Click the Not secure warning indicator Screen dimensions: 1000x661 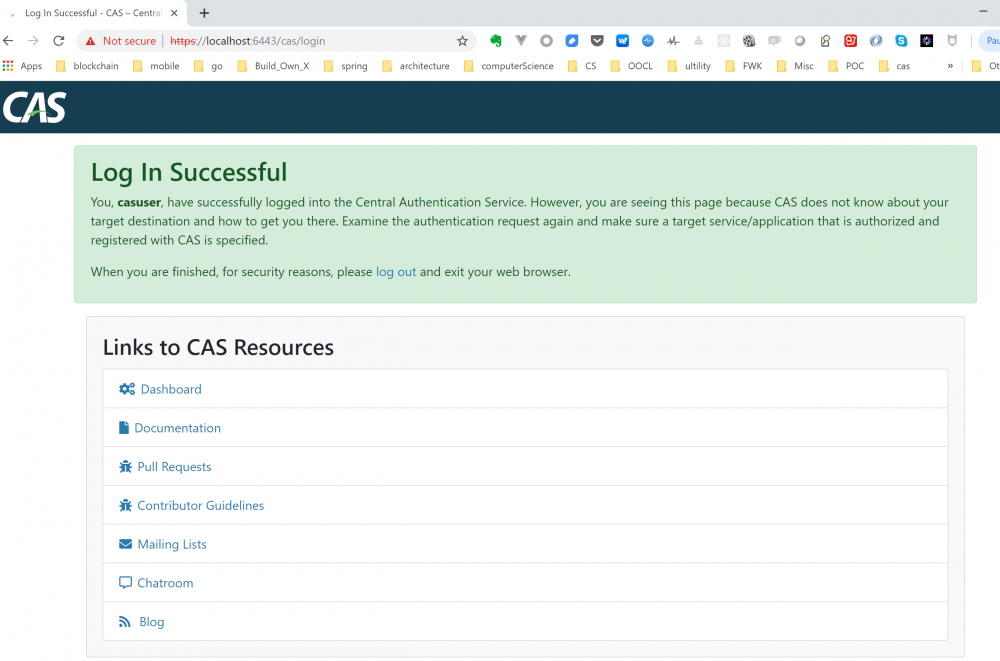click(x=121, y=41)
